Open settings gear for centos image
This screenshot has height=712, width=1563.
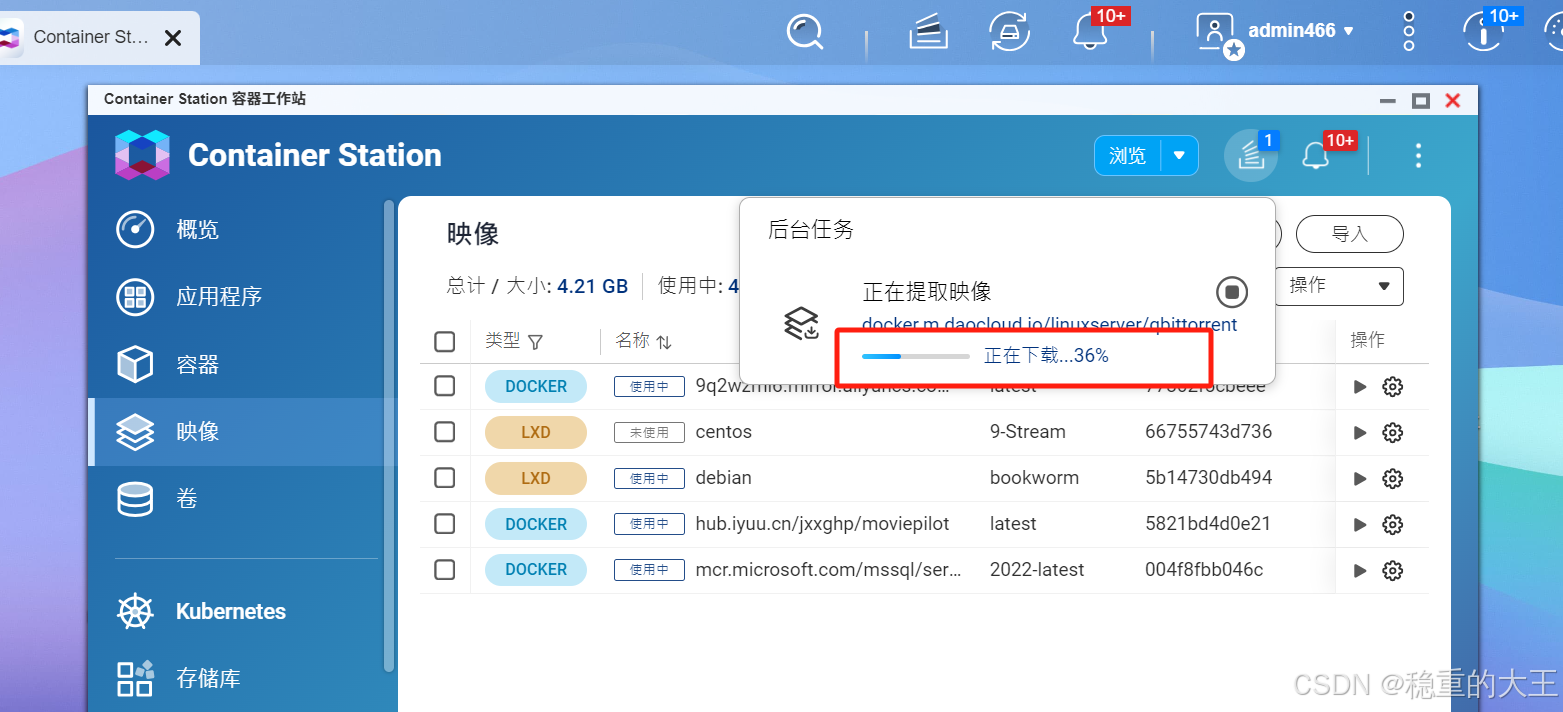(1392, 433)
